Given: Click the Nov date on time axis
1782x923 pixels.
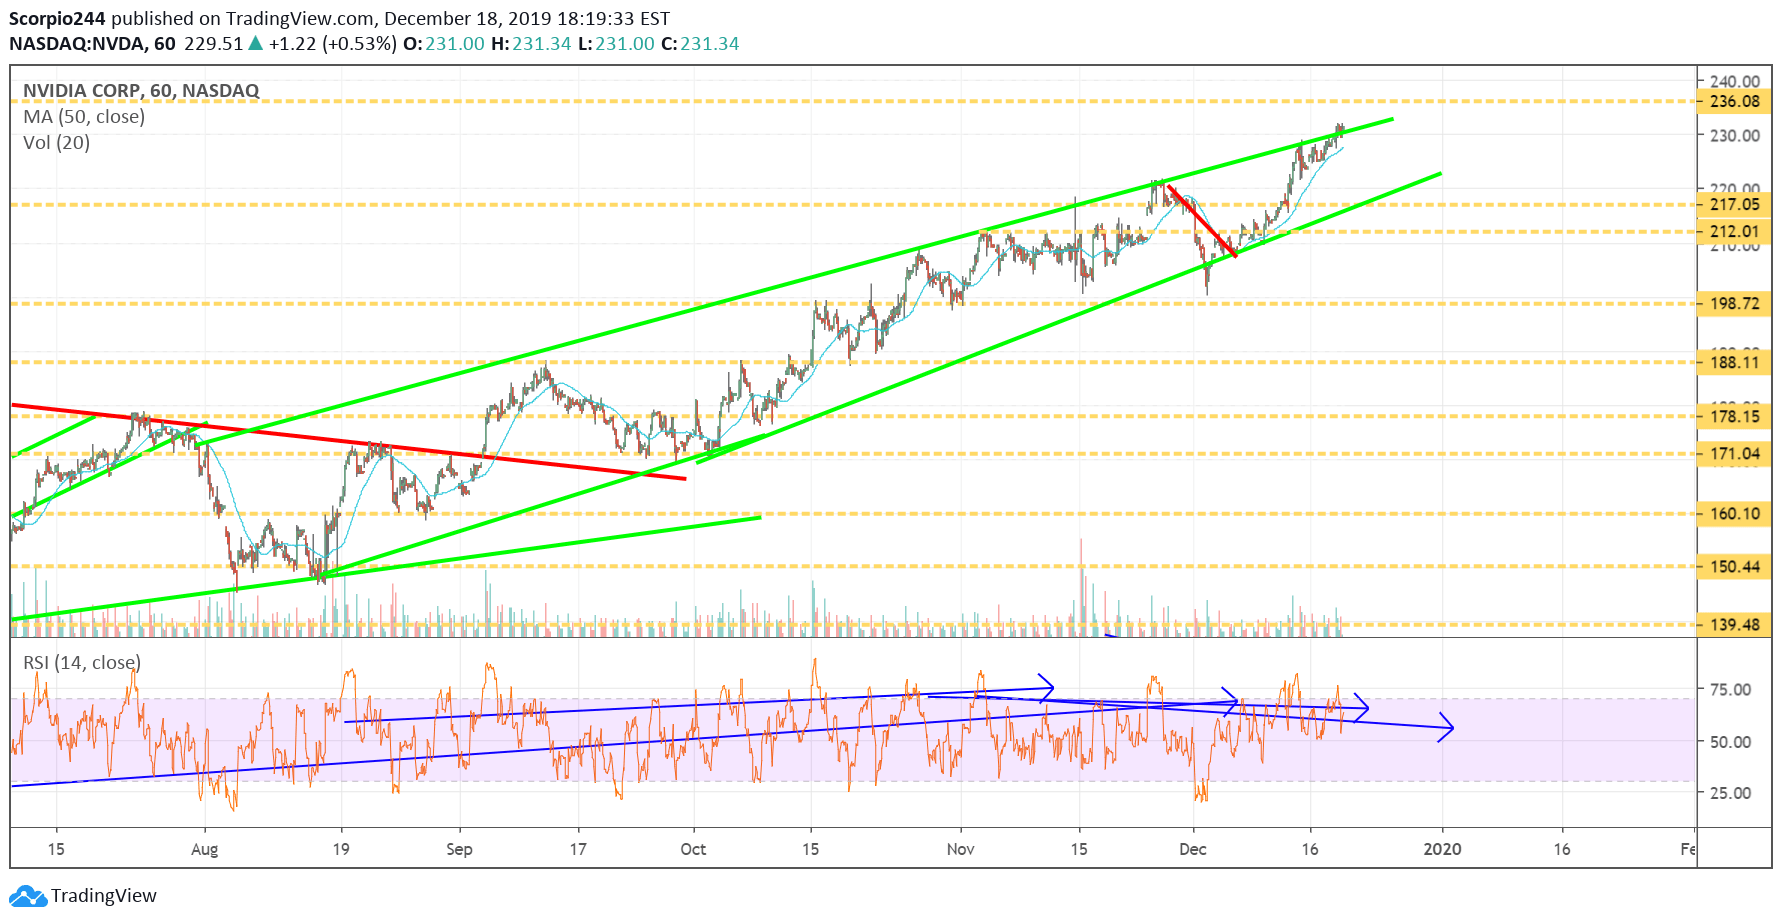Looking at the screenshot, I should click(x=960, y=849).
